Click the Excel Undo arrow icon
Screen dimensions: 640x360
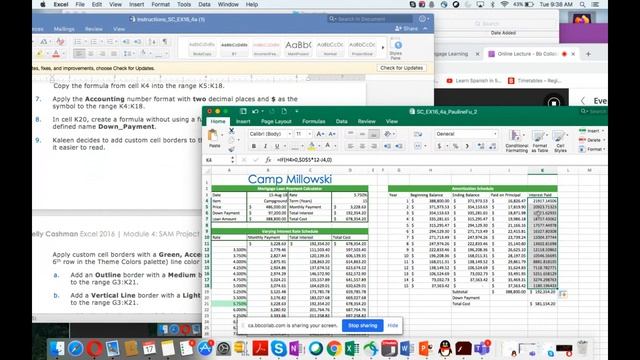(256, 111)
